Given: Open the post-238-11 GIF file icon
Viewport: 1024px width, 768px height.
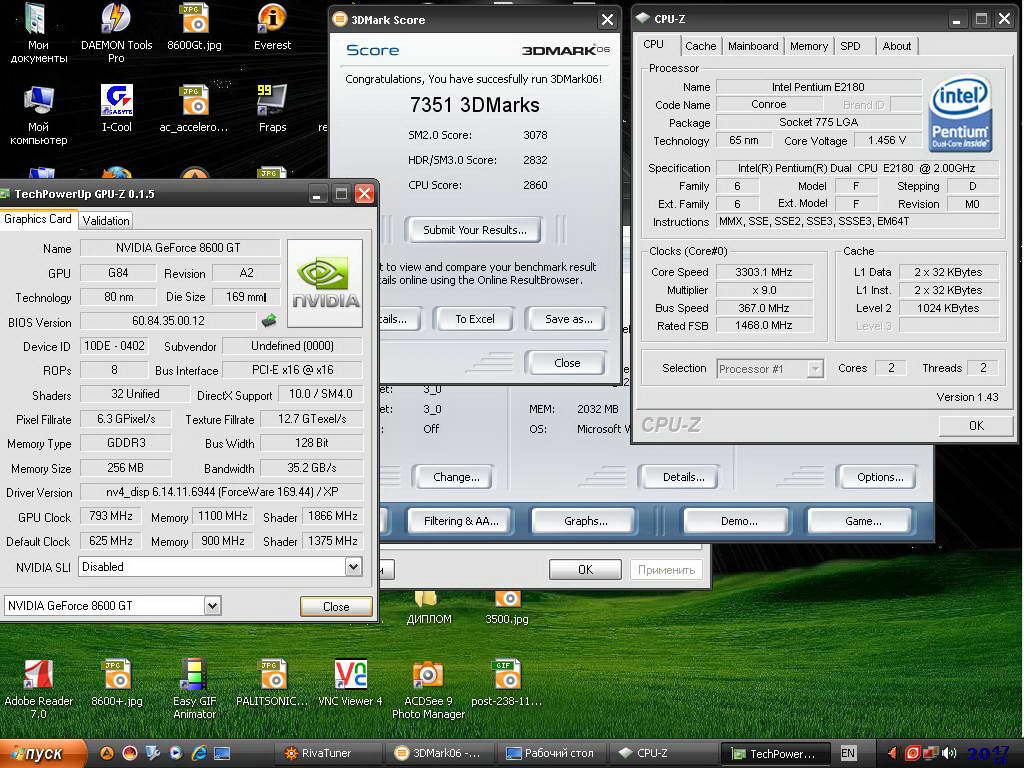Looking at the screenshot, I should pyautogui.click(x=506, y=682).
